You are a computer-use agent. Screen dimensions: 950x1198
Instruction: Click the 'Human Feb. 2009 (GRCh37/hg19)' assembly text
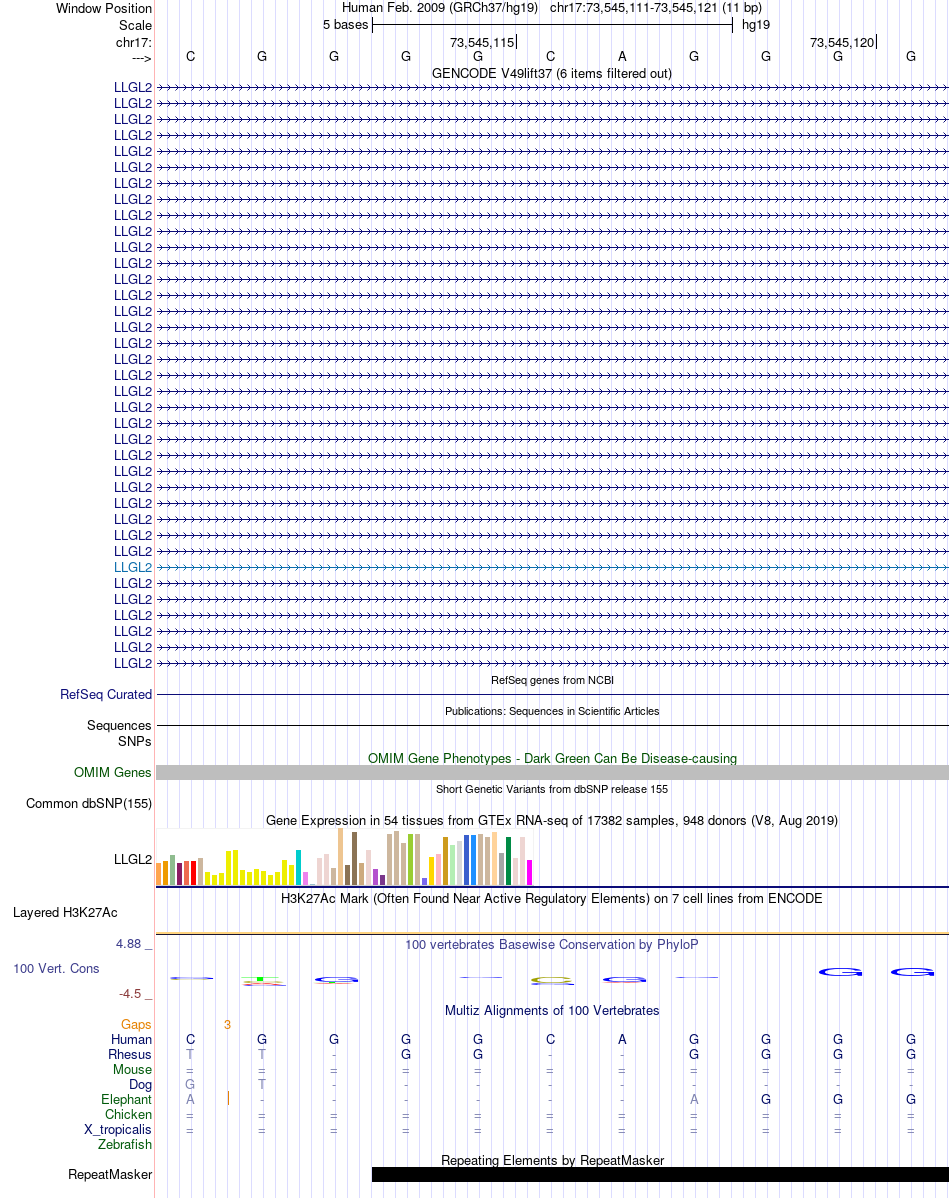[x=439, y=8]
